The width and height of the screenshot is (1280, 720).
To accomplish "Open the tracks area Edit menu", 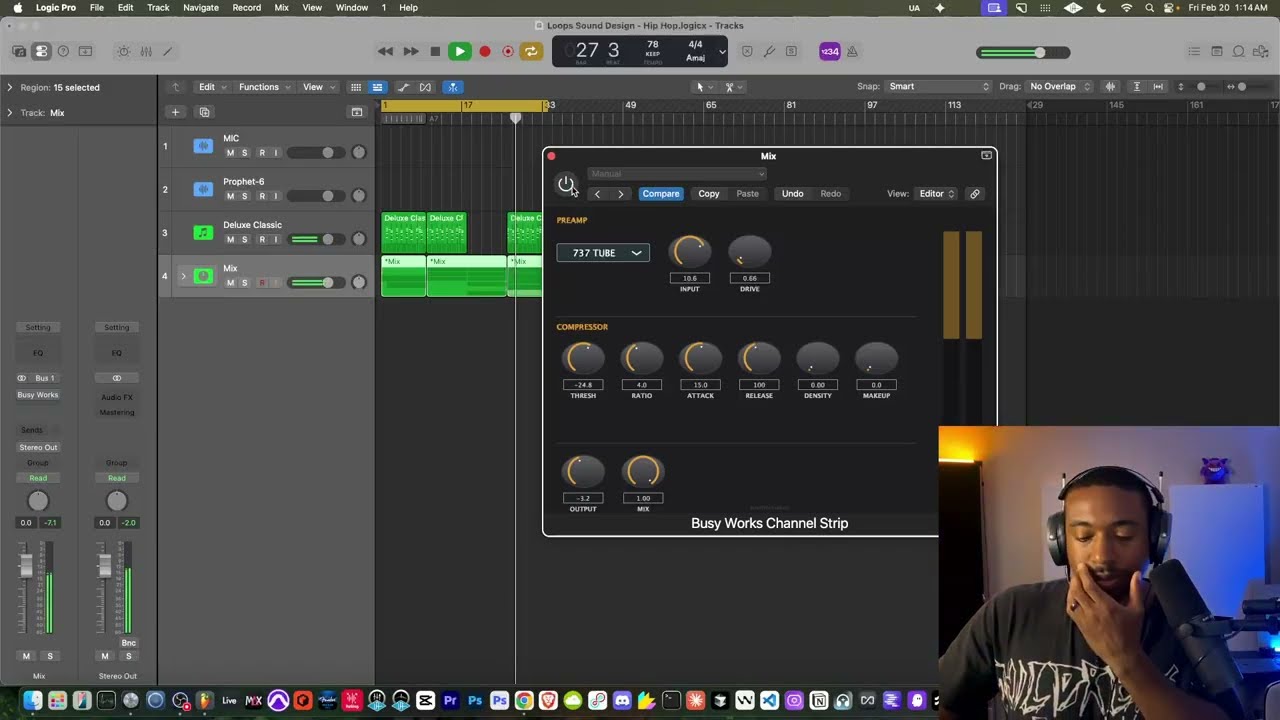I will tap(212, 87).
